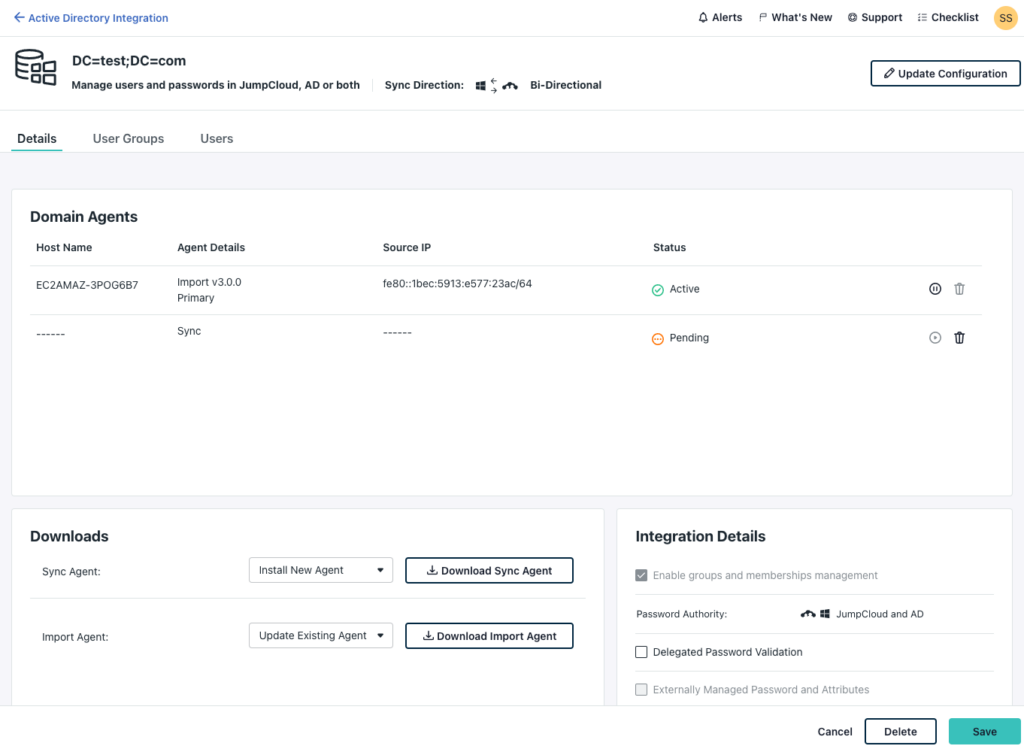Switch to the User Groups tab
The height and width of the screenshot is (755, 1024).
(128, 139)
